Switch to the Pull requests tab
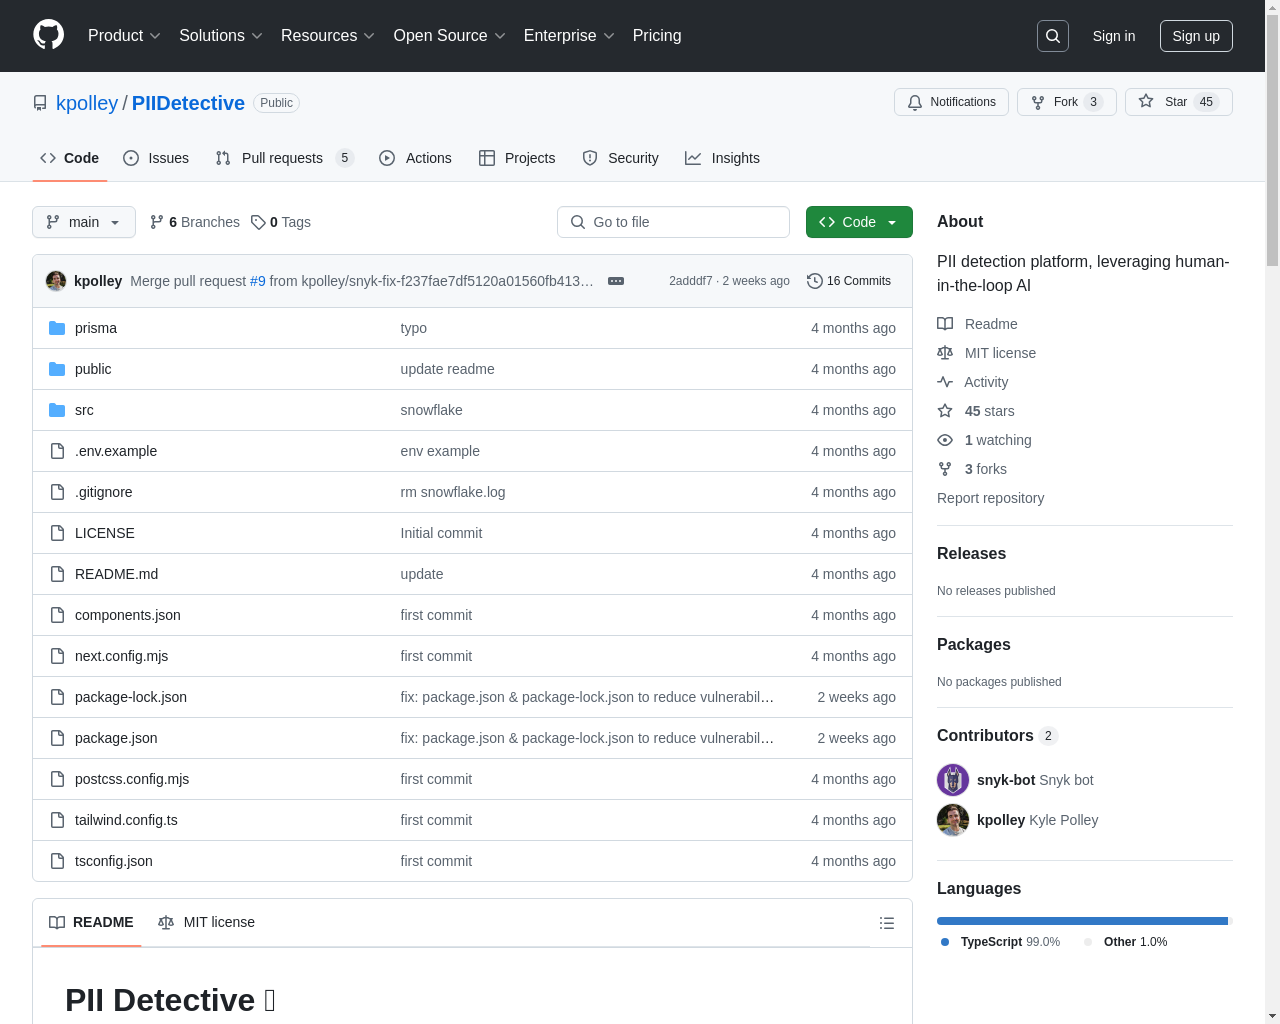Viewport: 1280px width, 1024px height. [284, 158]
